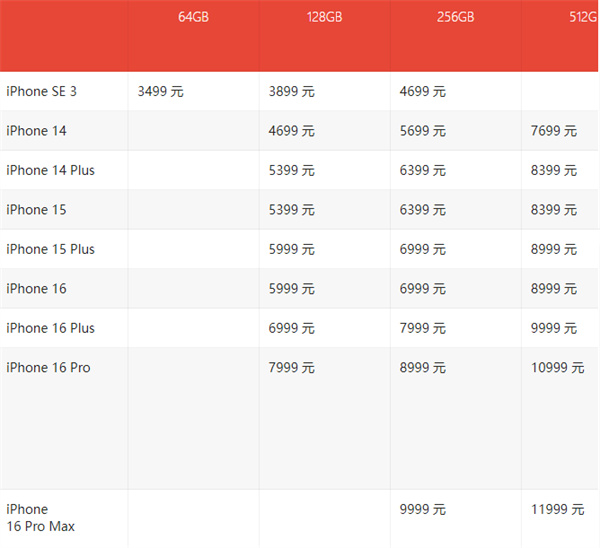Click the 128GB column header

324,17
